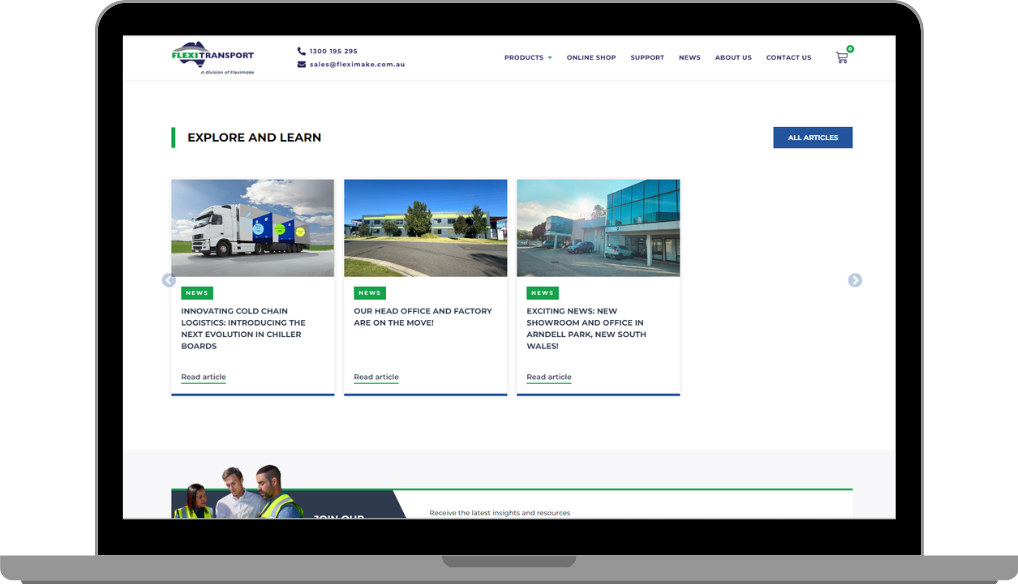Click News tag on head office article
Image resolution: width=1018 pixels, height=584 pixels.
(x=369, y=293)
